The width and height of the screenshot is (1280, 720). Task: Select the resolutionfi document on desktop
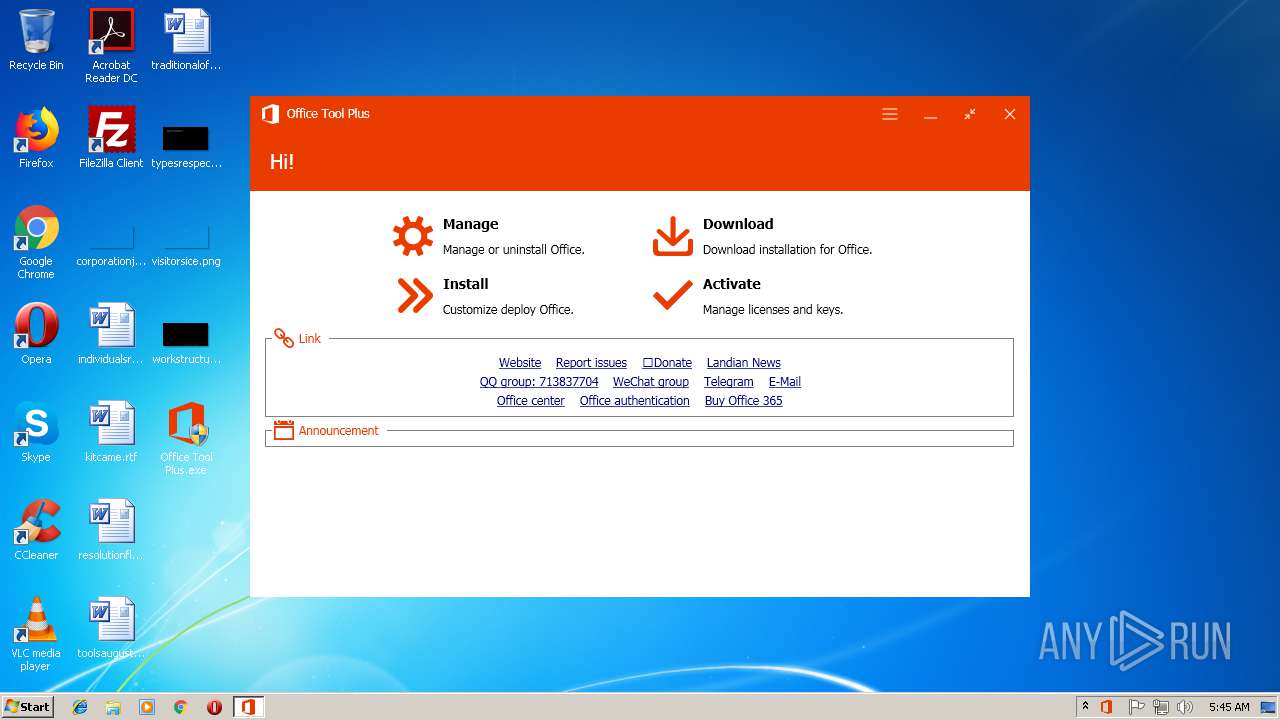111,530
